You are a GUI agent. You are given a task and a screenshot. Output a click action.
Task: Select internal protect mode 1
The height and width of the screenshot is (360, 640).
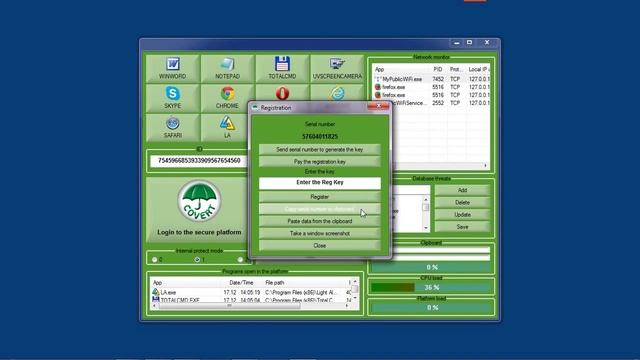click(x=197, y=260)
